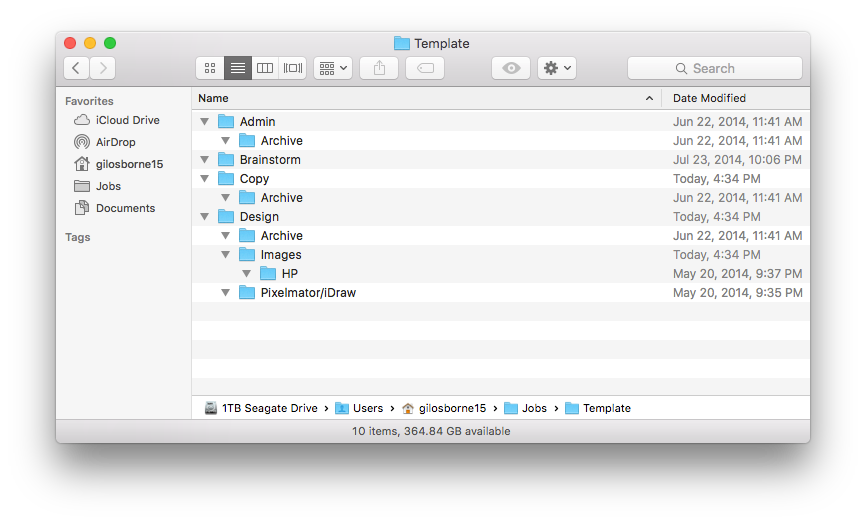Click the Quick Look eye button
The height and width of the screenshot is (523, 866).
pos(511,68)
